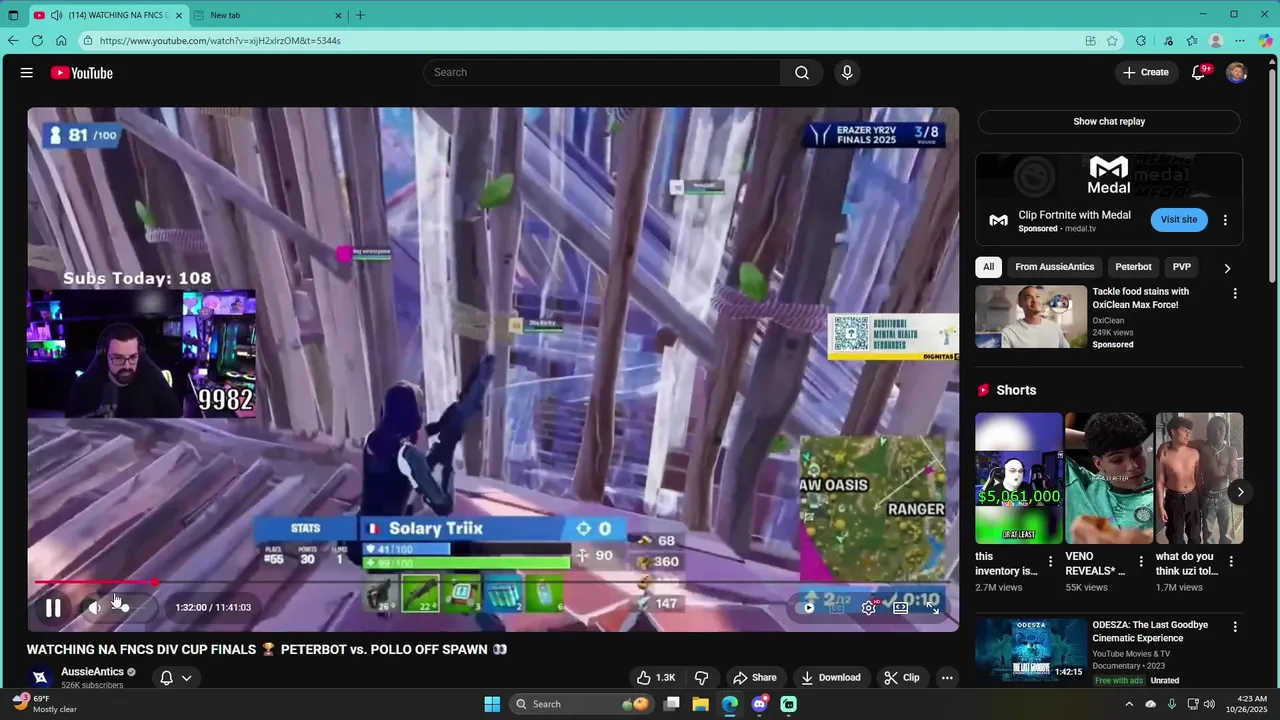This screenshot has width=1280, height=720.
Task: Open YouTube notifications bell with 9+ badge
Action: 1199,72
